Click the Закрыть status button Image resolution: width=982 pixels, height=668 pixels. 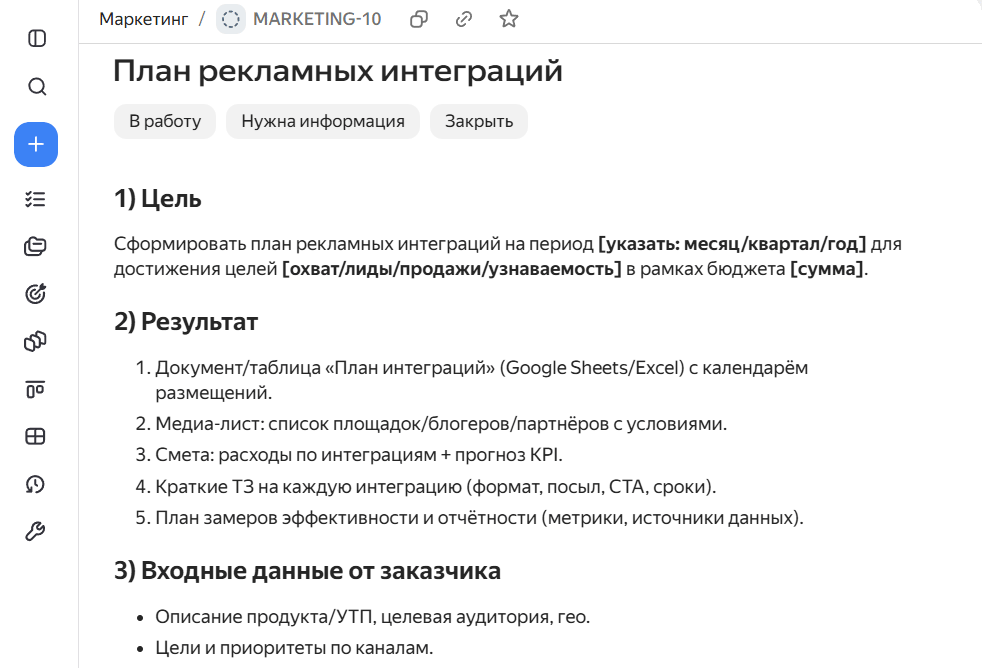pos(479,121)
